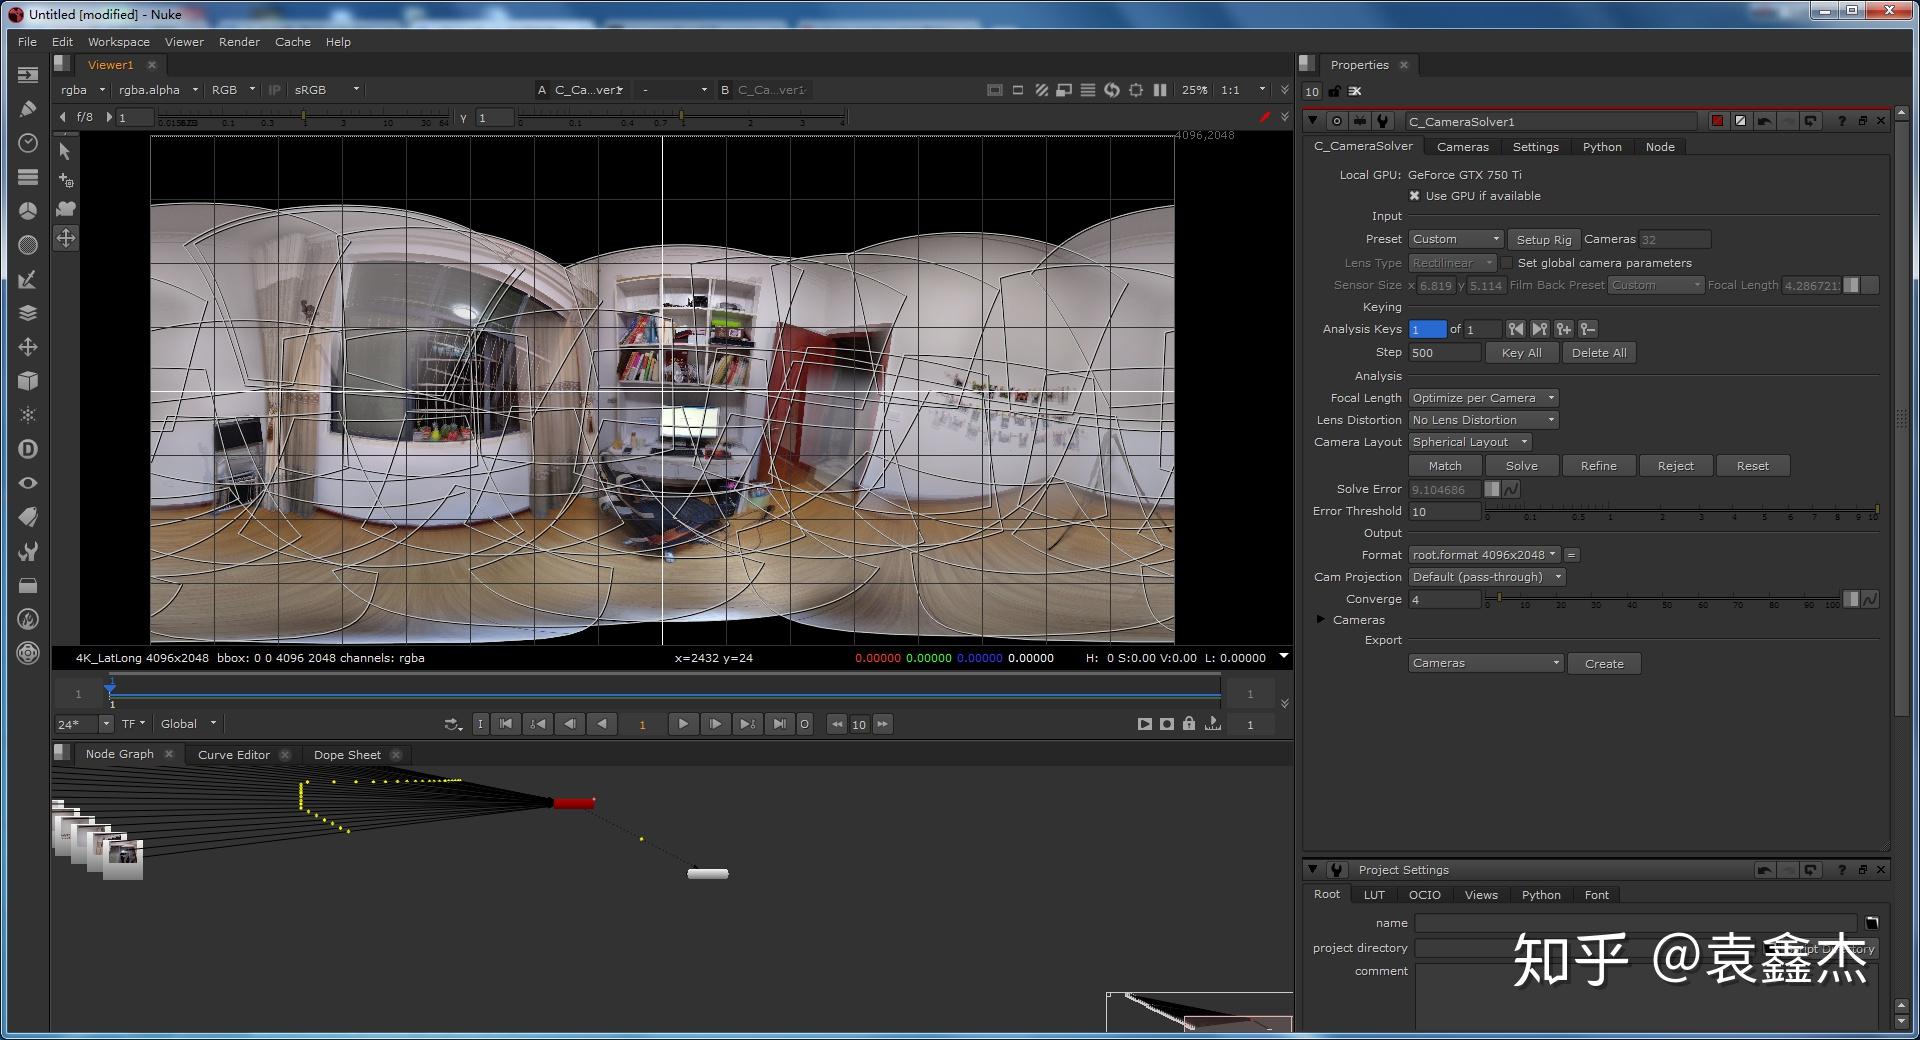This screenshot has width=1920, height=1040.
Task: Open the Time nodes clock menu
Action: [28, 143]
